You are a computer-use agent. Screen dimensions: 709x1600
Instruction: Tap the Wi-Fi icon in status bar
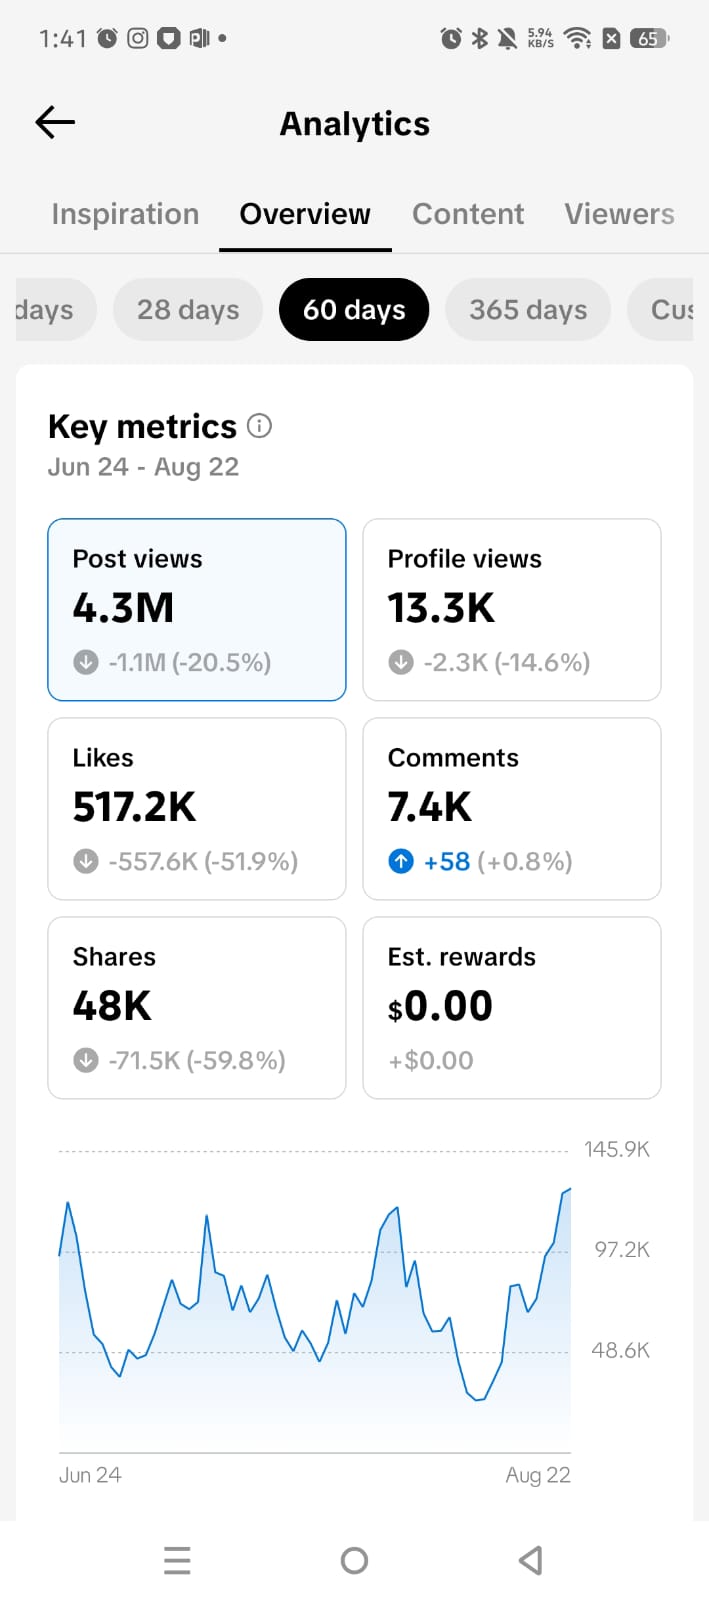[577, 38]
